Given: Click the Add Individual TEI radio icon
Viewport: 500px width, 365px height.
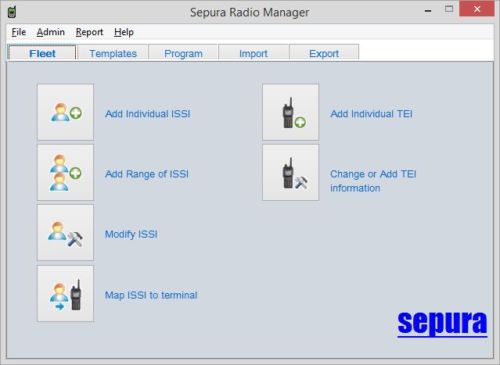Looking at the screenshot, I should [x=291, y=112].
